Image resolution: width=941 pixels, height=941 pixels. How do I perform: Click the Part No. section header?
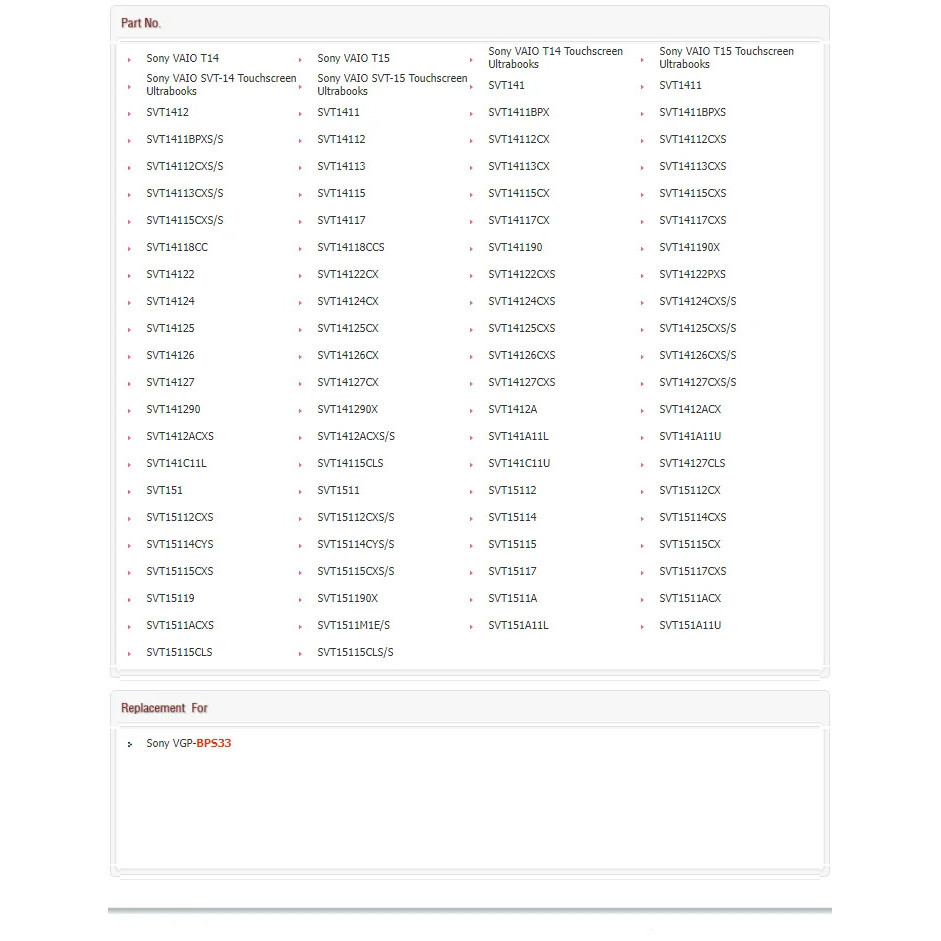tap(141, 23)
